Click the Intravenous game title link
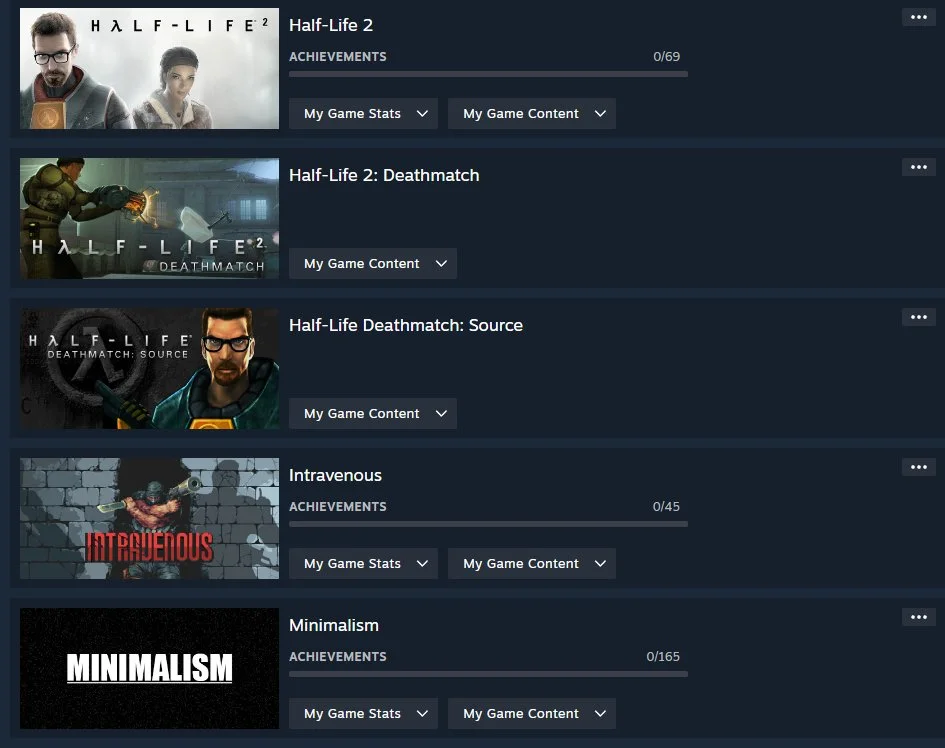The height and width of the screenshot is (748, 945). pyautogui.click(x=335, y=476)
